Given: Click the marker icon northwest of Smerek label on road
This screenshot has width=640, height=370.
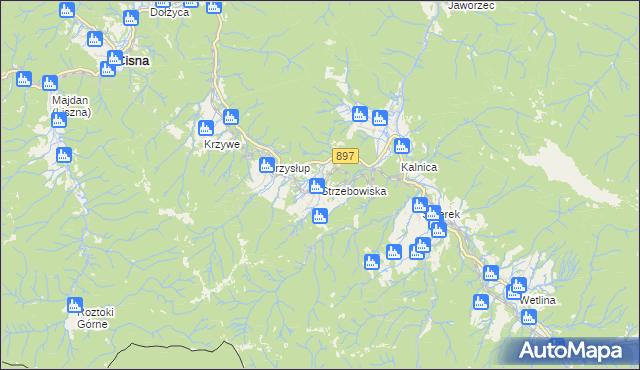Looking at the screenshot, I should [420, 205].
